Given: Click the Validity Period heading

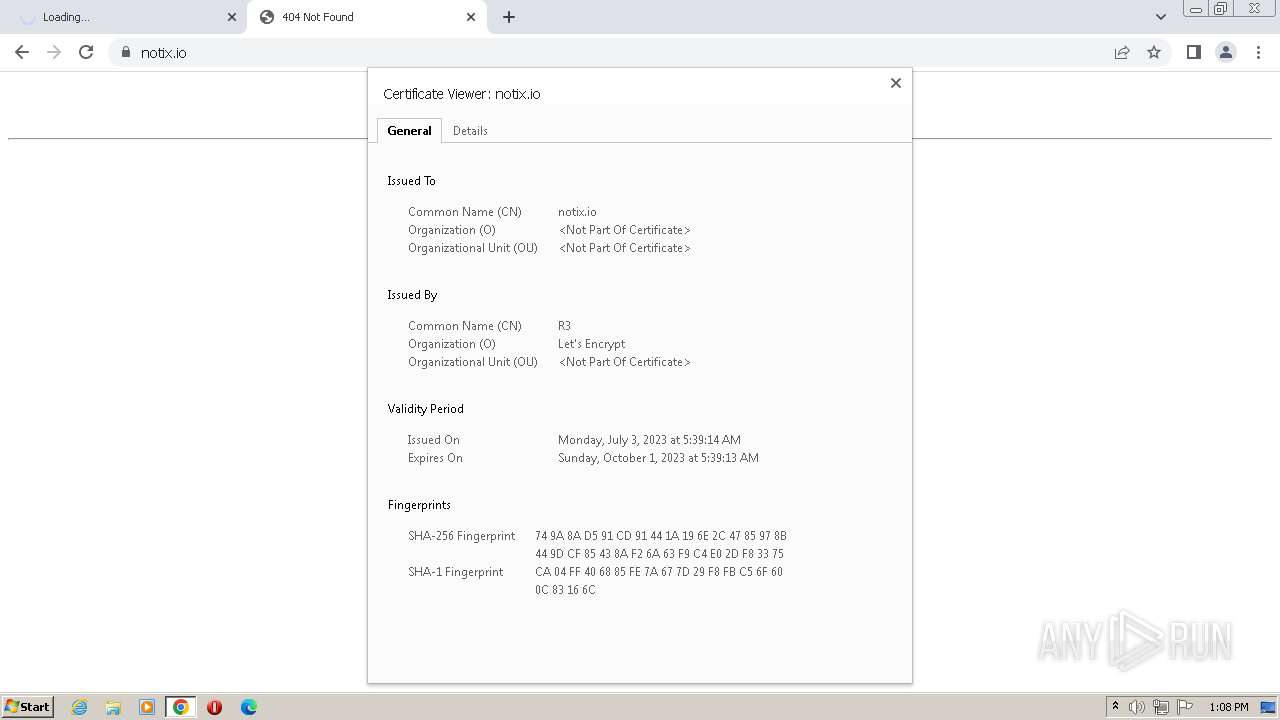Looking at the screenshot, I should 425,409.
